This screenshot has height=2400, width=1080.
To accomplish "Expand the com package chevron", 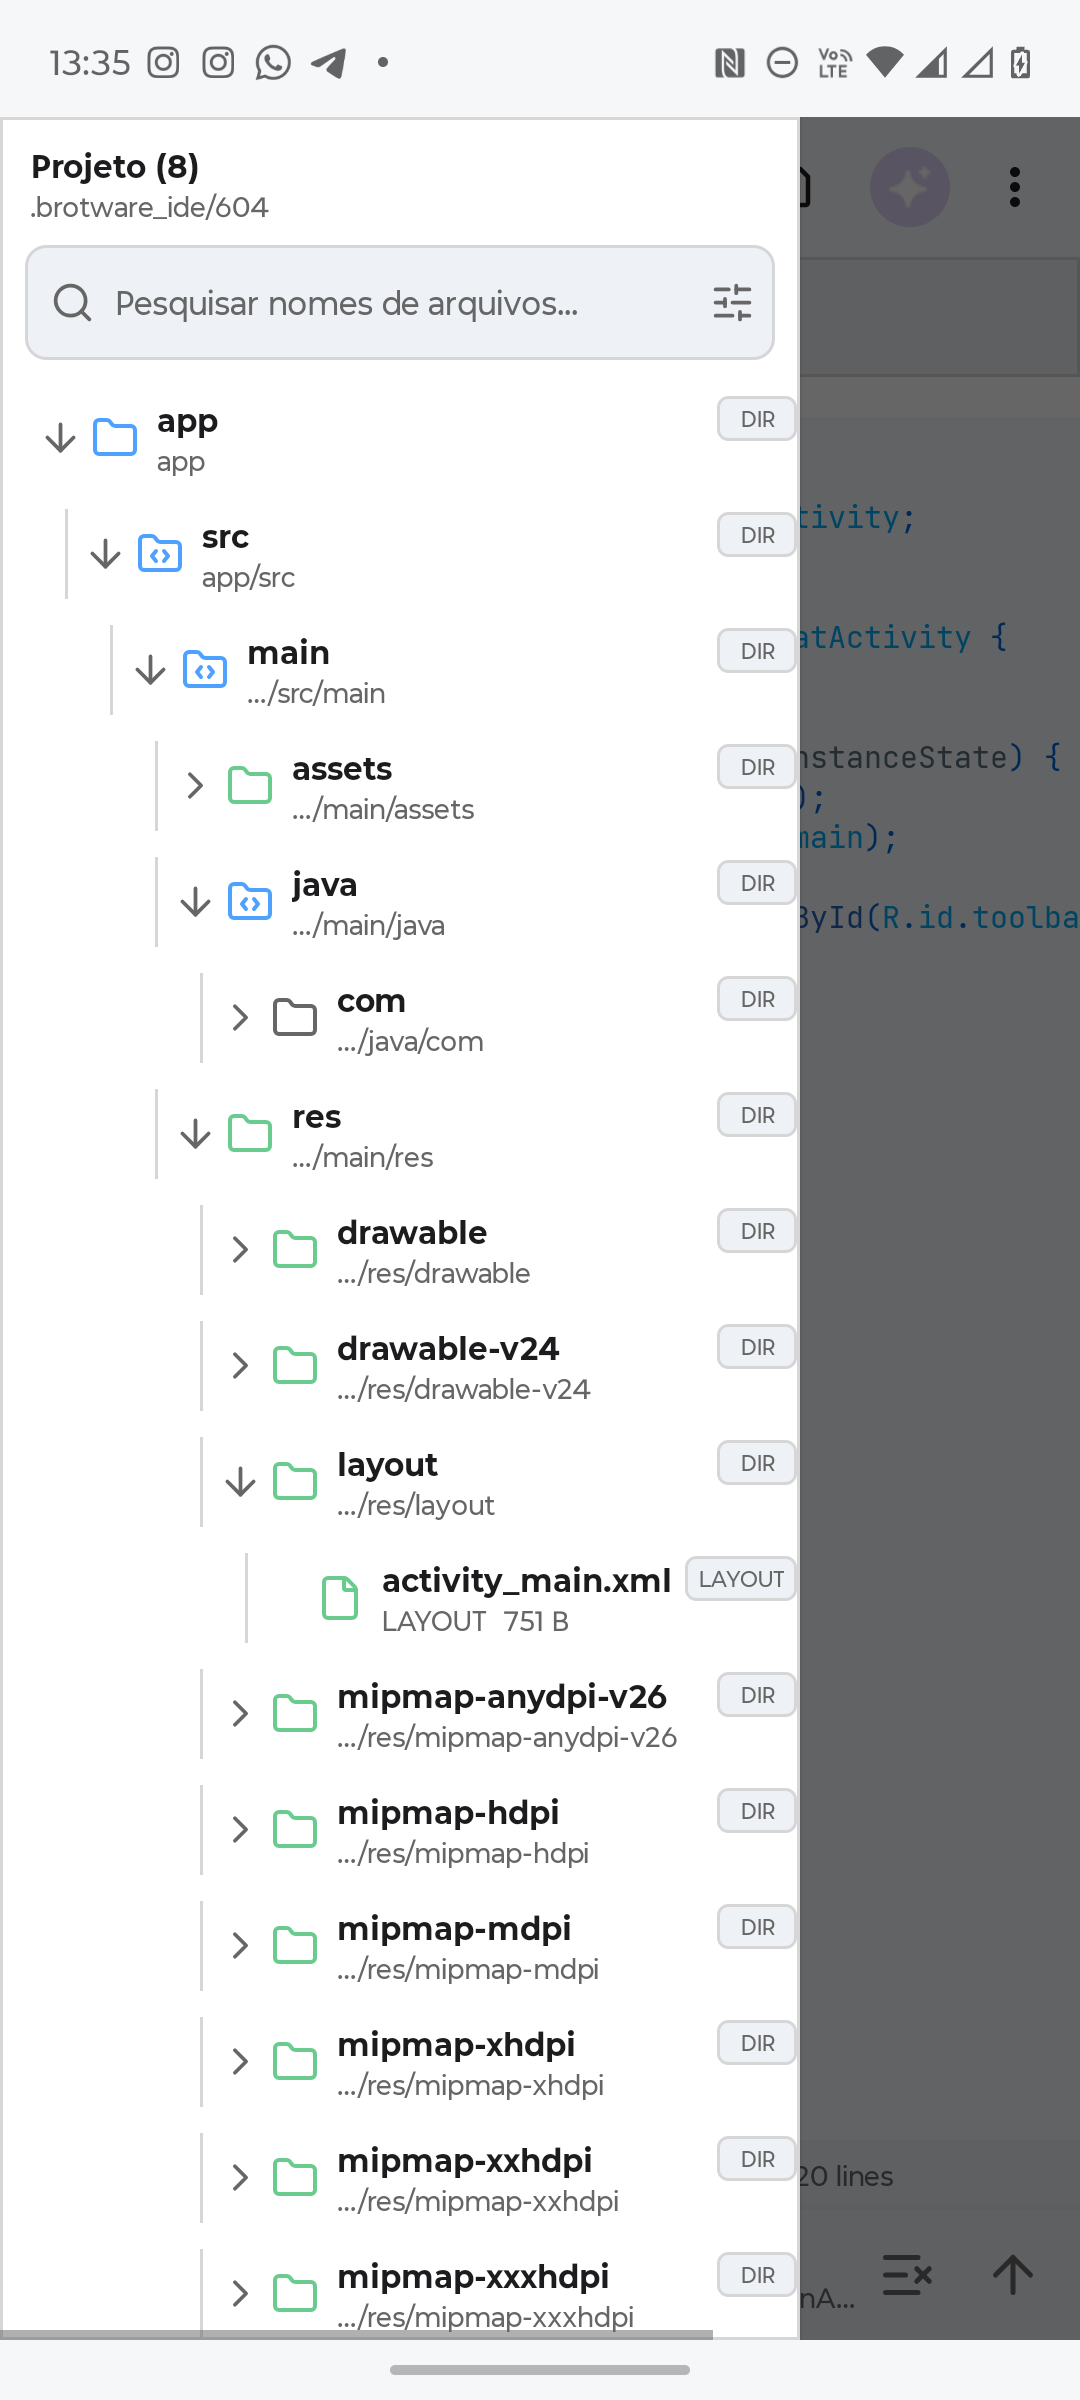I will coord(240,1017).
